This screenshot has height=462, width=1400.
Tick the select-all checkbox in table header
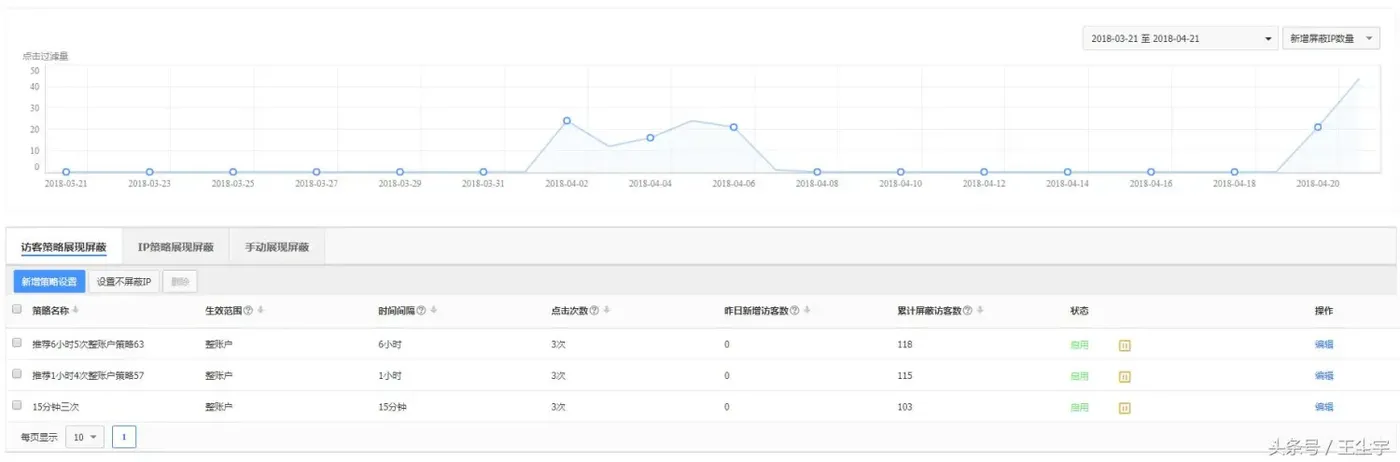[16, 310]
